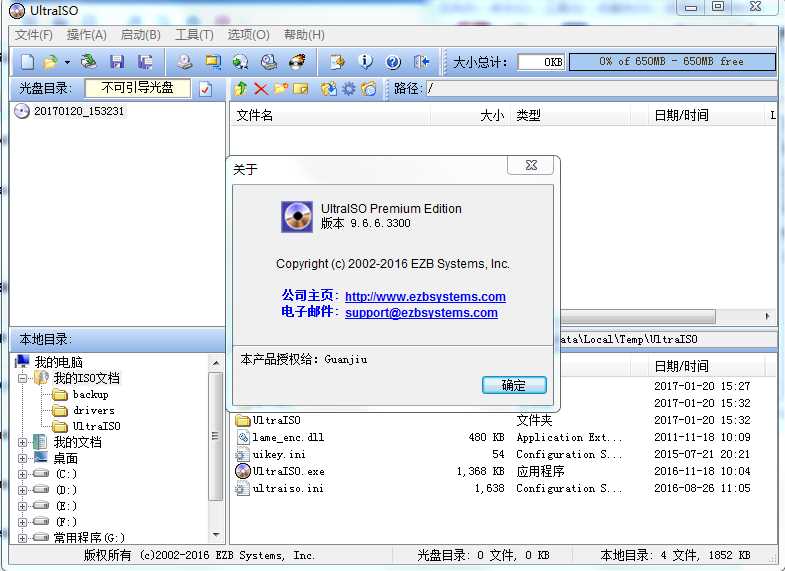This screenshot has width=785, height=571.
Task: Click the gear settings icon near 路径
Action: pos(348,89)
